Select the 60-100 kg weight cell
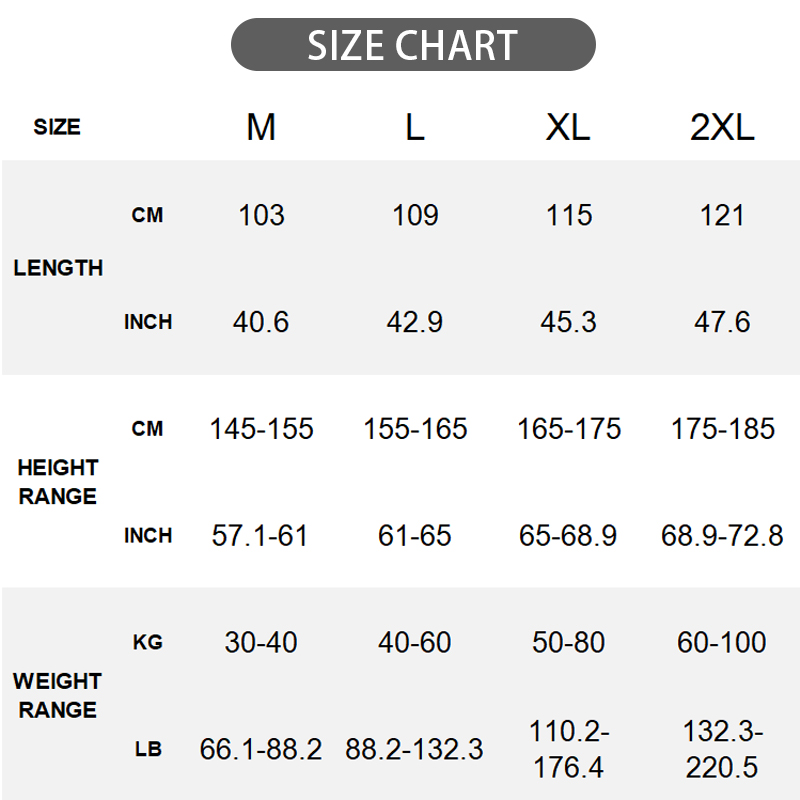Screen dimensions: 800x800 click(x=722, y=642)
